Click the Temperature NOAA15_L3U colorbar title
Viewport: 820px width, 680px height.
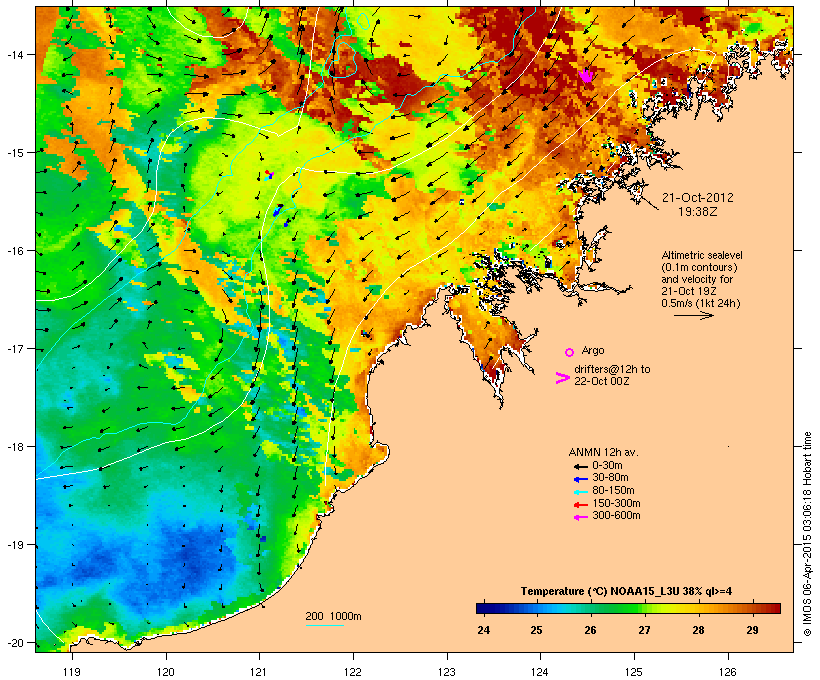[626, 591]
